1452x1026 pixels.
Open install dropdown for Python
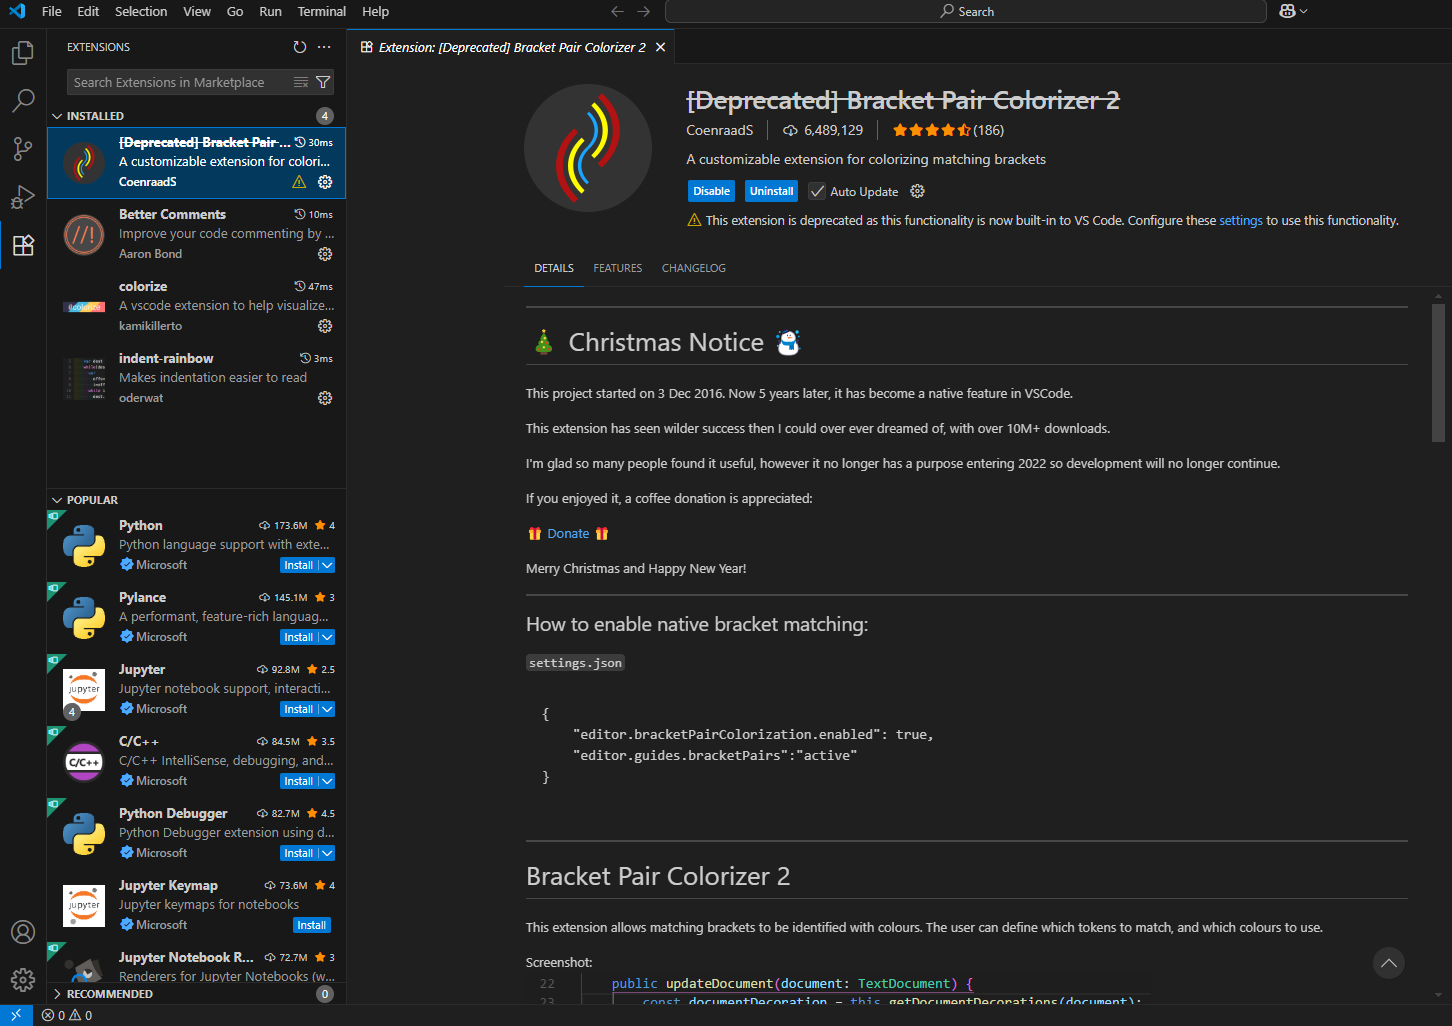pyautogui.click(x=327, y=565)
